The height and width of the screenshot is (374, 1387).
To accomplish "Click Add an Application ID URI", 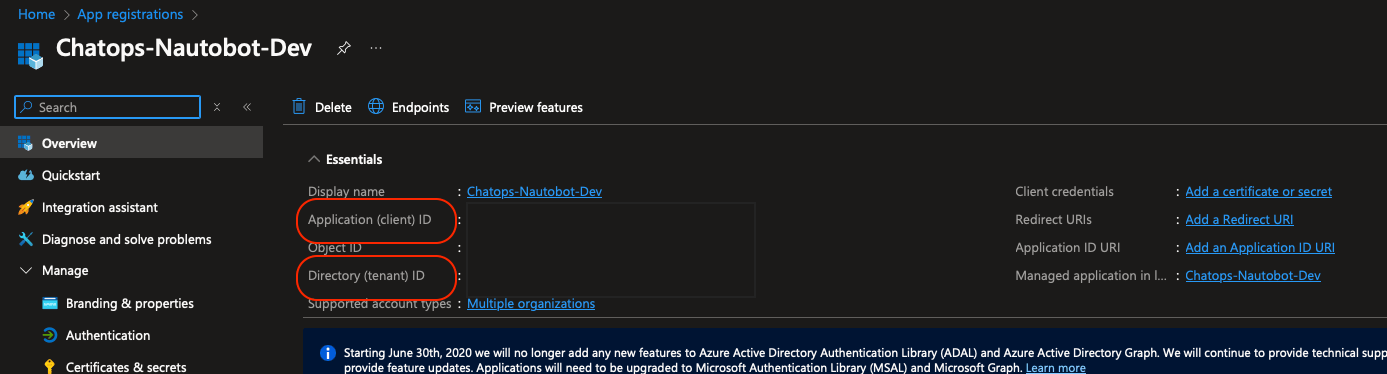I will 1260,247.
